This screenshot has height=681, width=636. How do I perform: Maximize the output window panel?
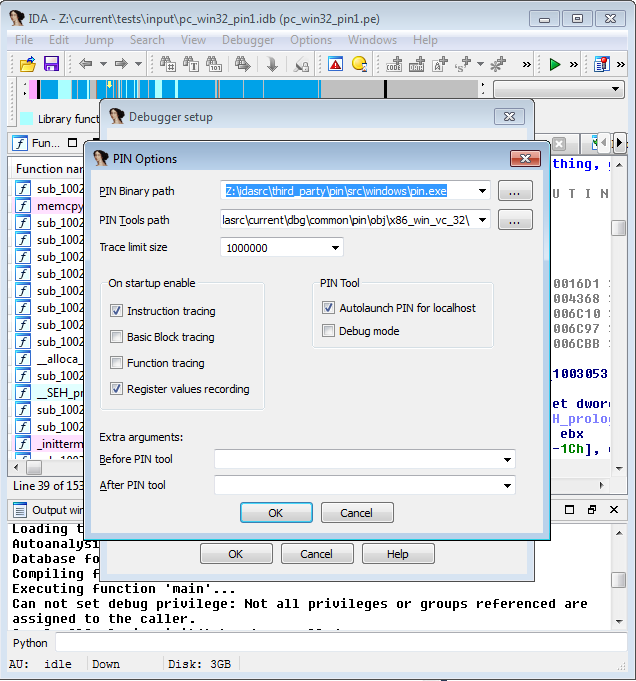click(570, 509)
